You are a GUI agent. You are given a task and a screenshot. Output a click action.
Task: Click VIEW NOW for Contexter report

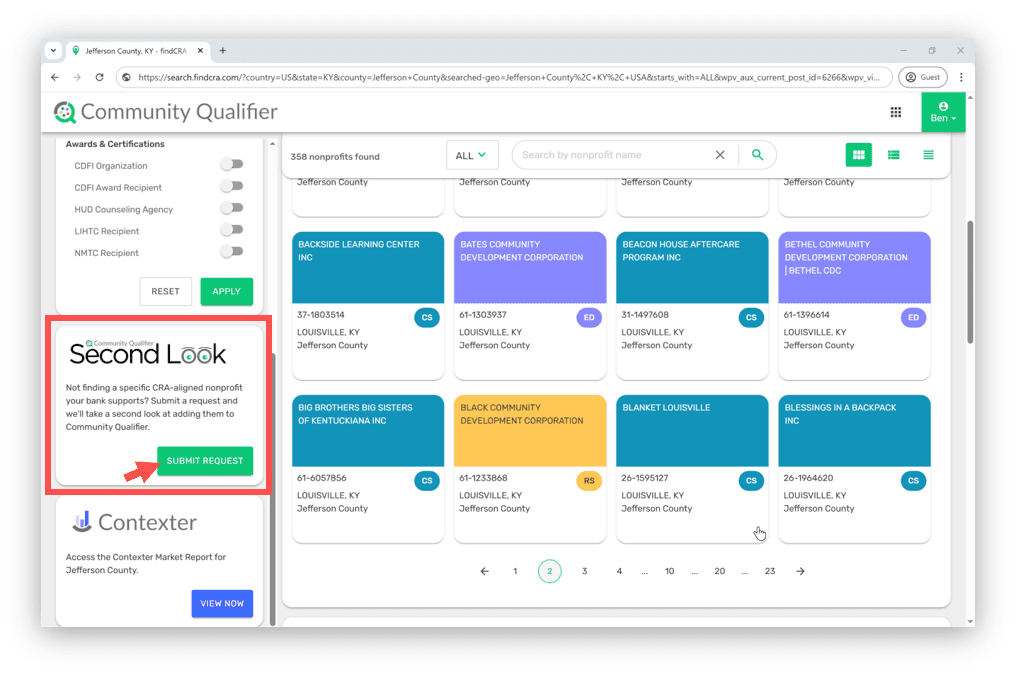(x=222, y=603)
